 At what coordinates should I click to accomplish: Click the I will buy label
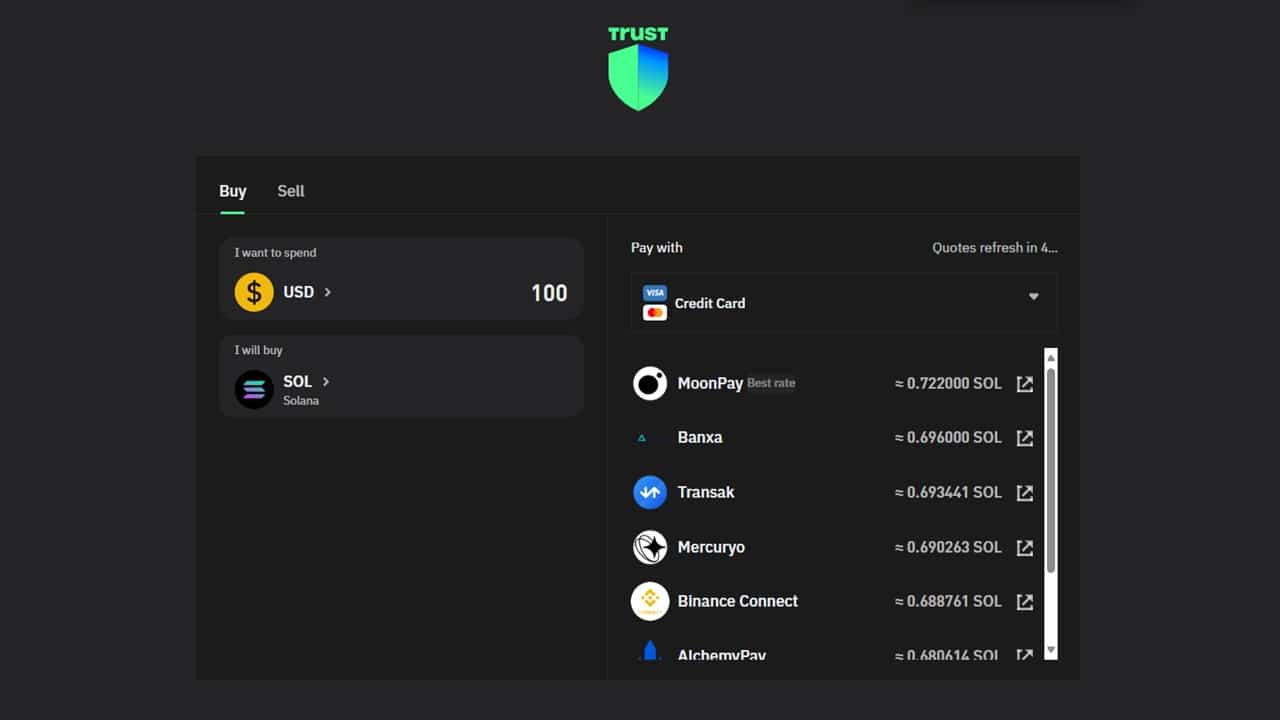[x=259, y=350]
